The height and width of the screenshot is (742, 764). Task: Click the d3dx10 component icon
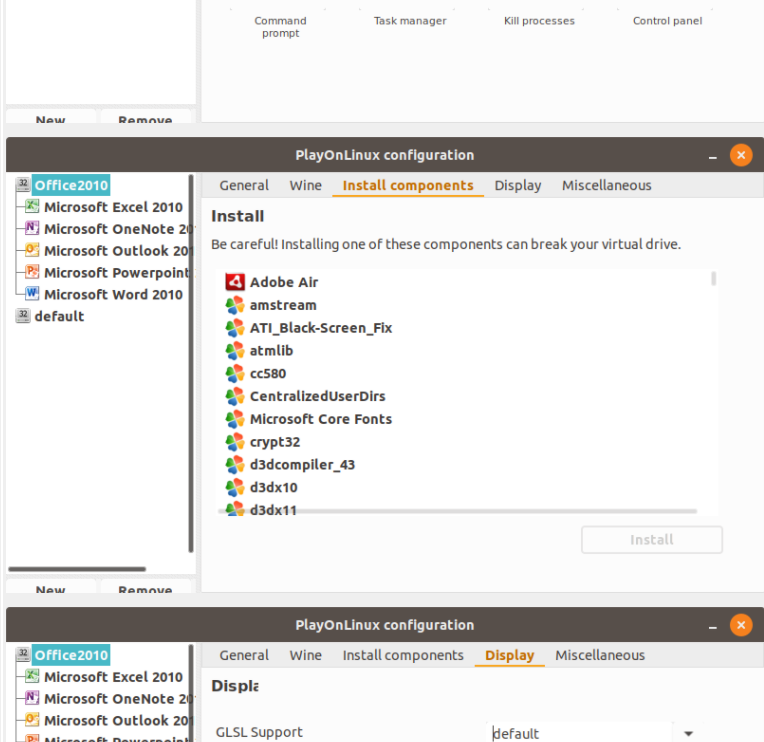click(235, 488)
